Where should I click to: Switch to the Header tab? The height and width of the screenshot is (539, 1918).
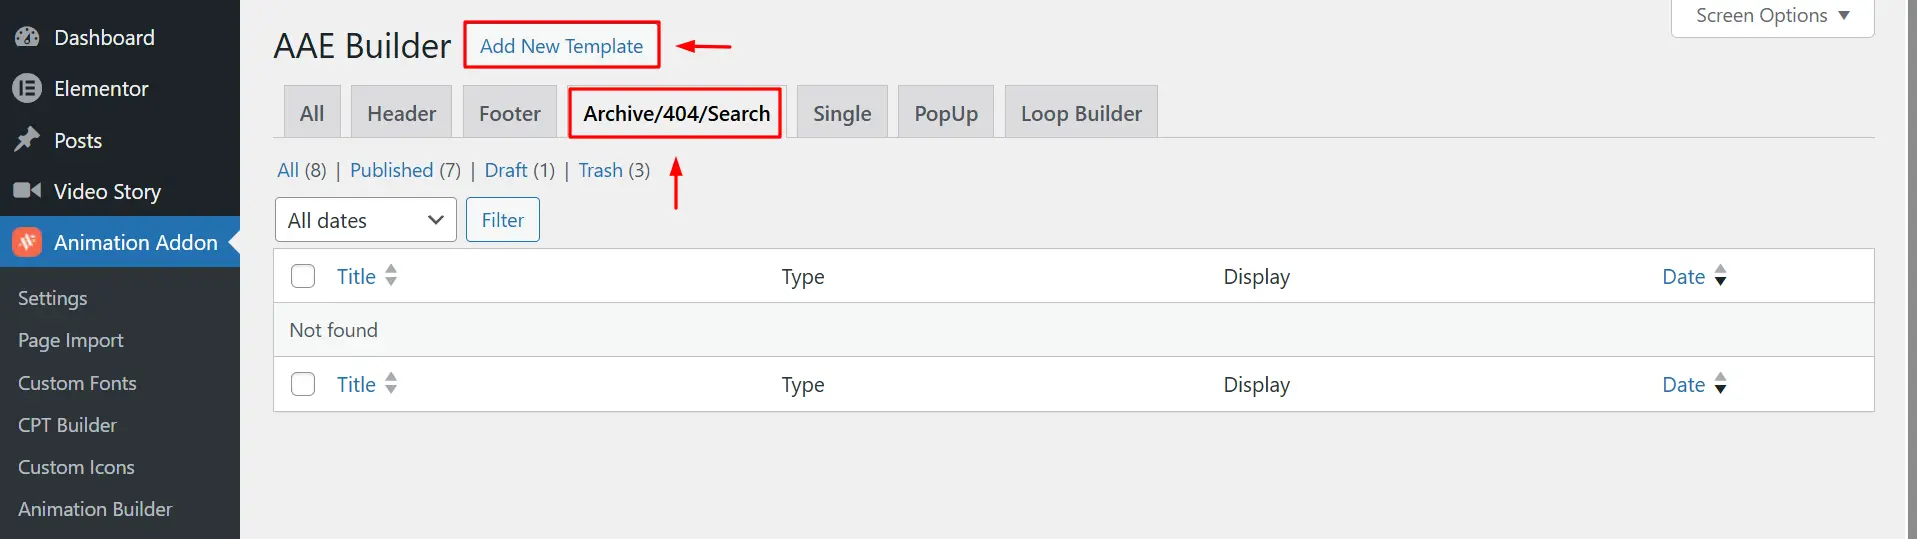(401, 114)
